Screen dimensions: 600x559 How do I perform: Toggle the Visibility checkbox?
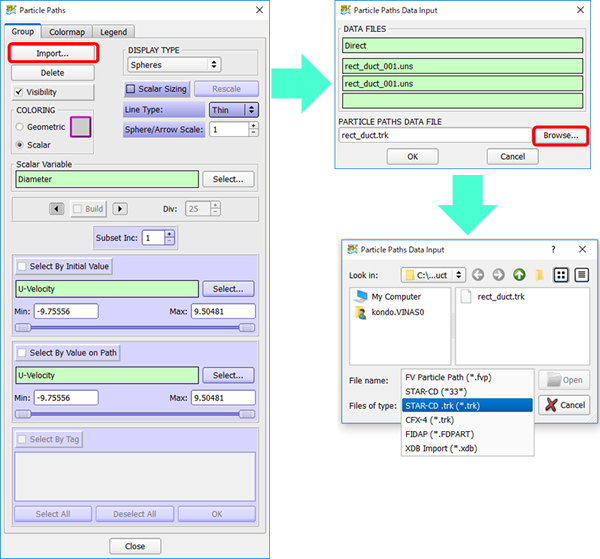[21, 92]
